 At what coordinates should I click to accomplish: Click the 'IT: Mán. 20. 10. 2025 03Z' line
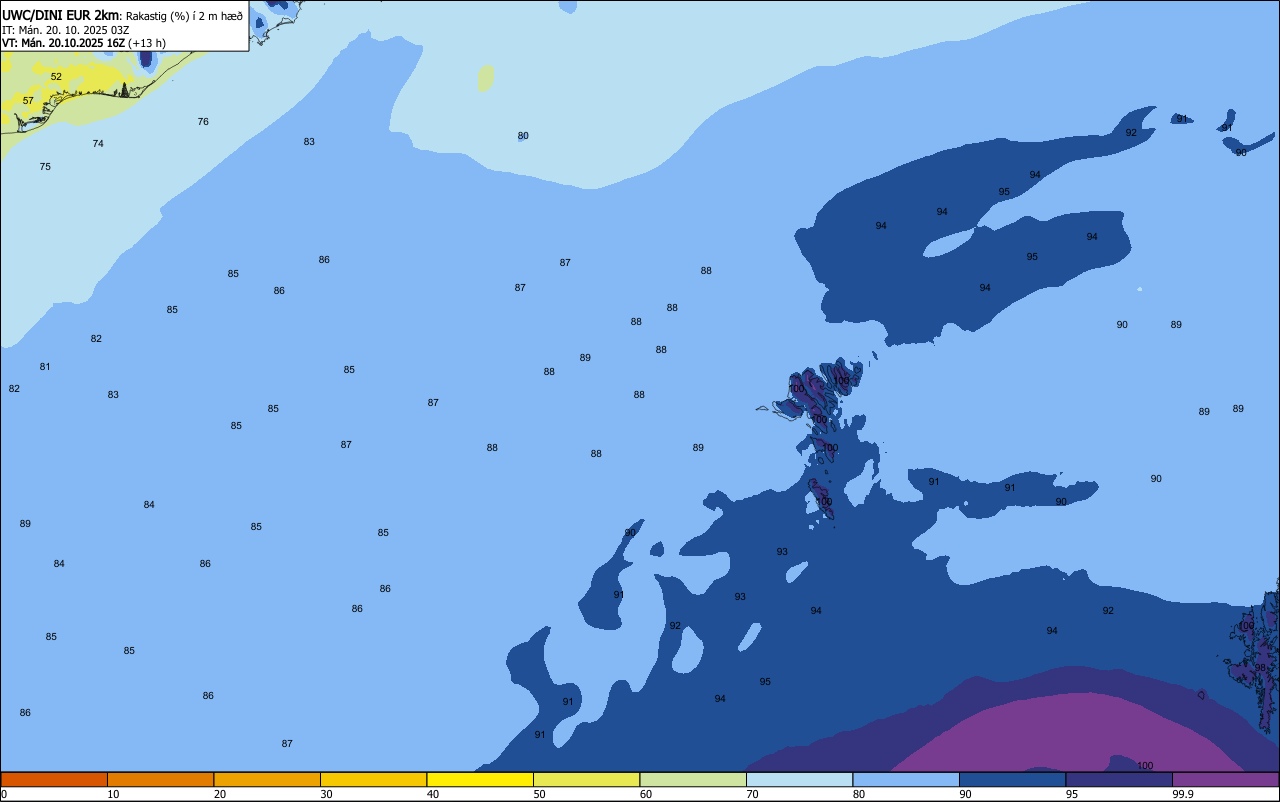click(65, 29)
